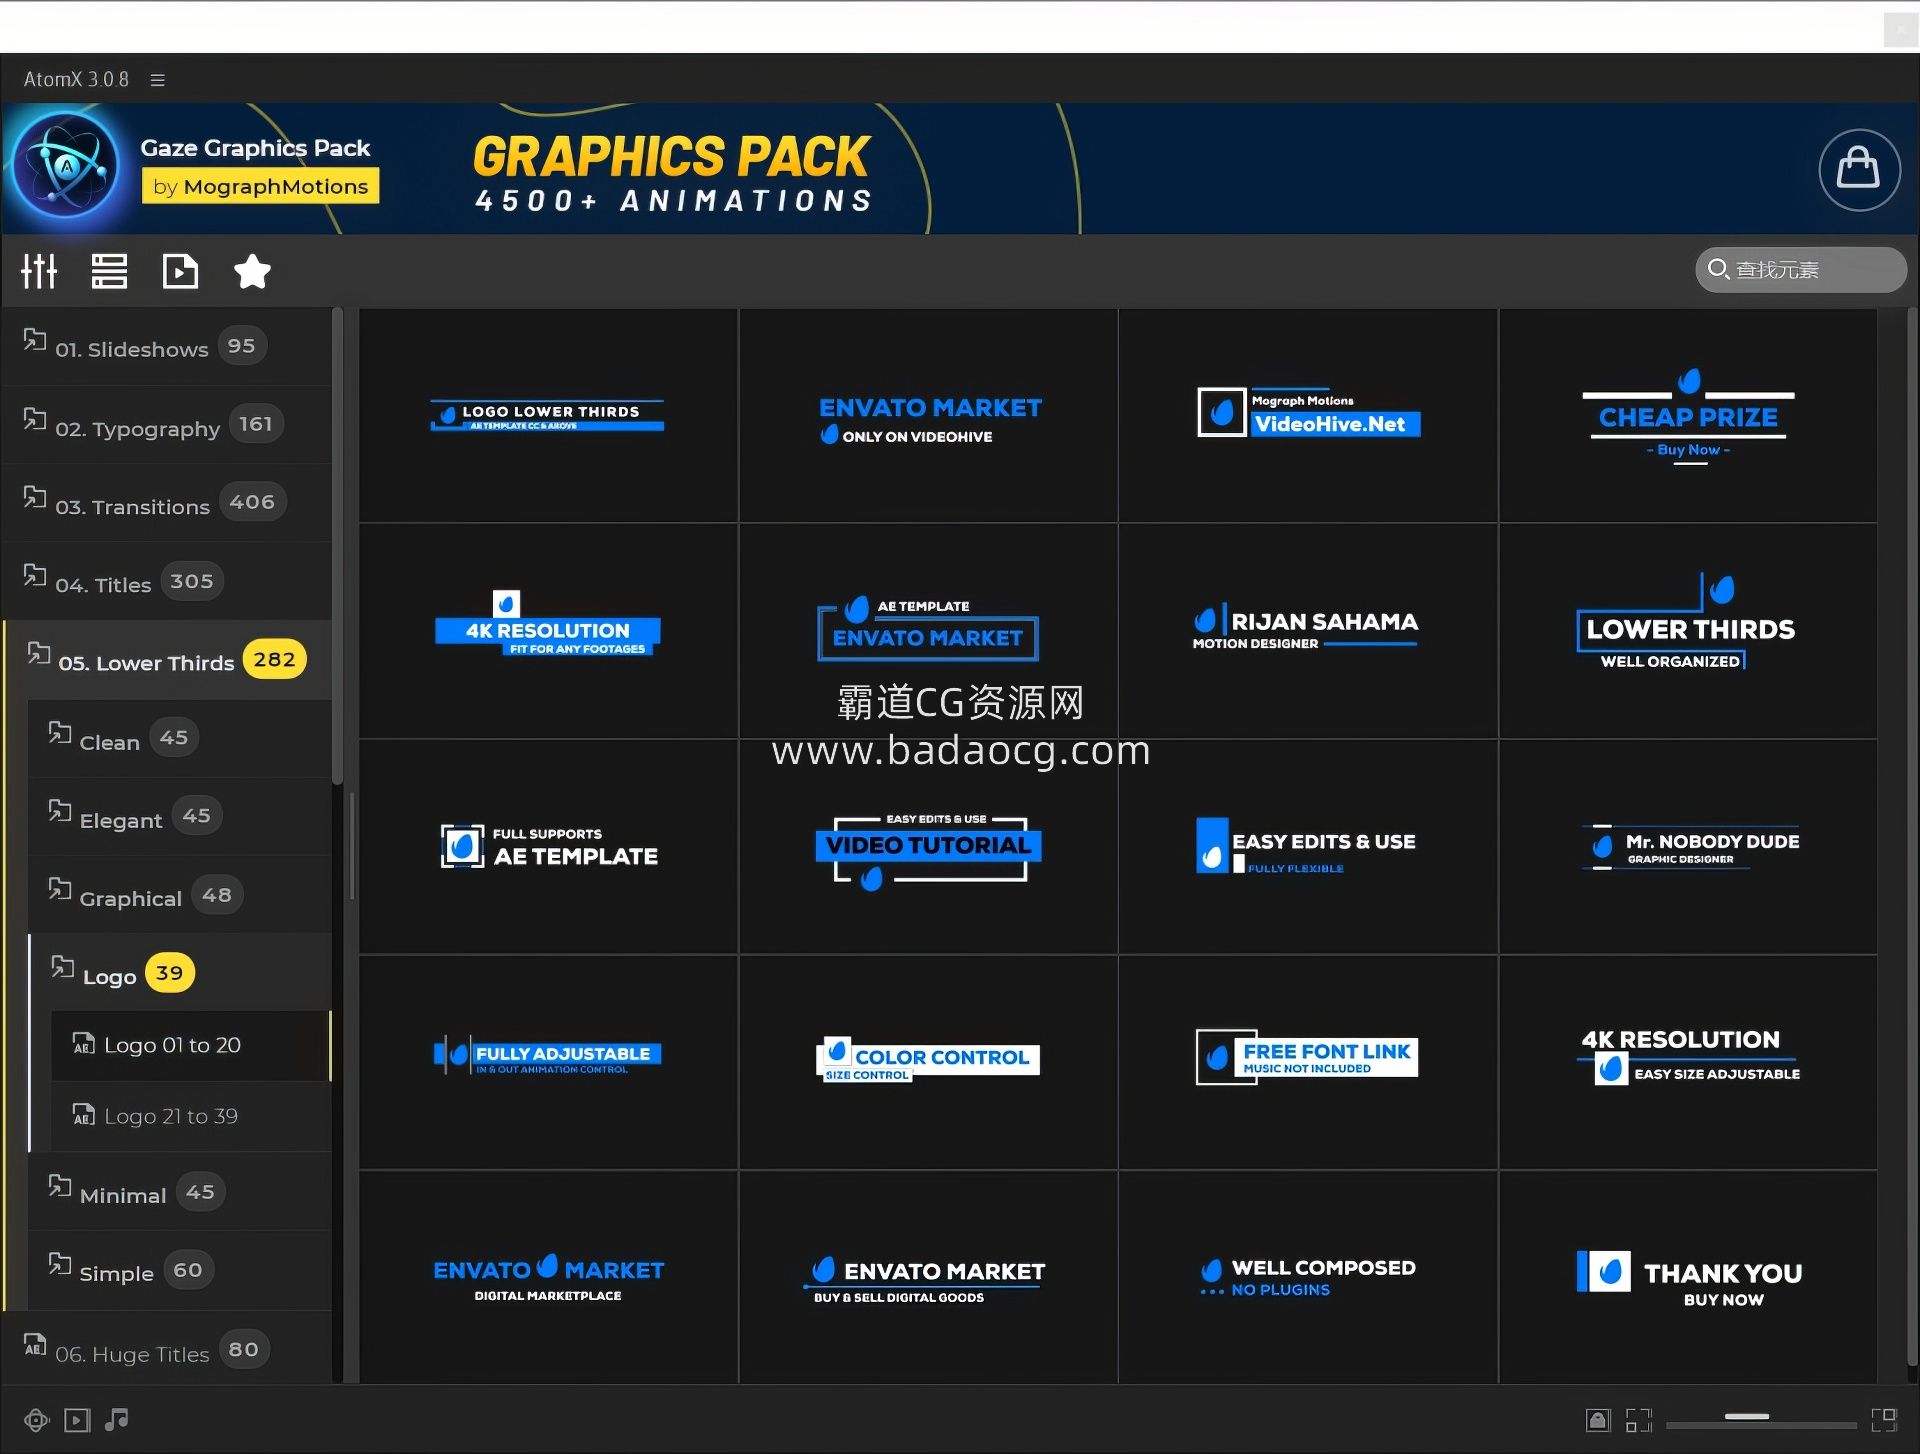This screenshot has width=1920, height=1454.
Task: Select the ENVATO MARKET DIGITAL MARKETPLACE thumbnail
Action: pos(548,1277)
